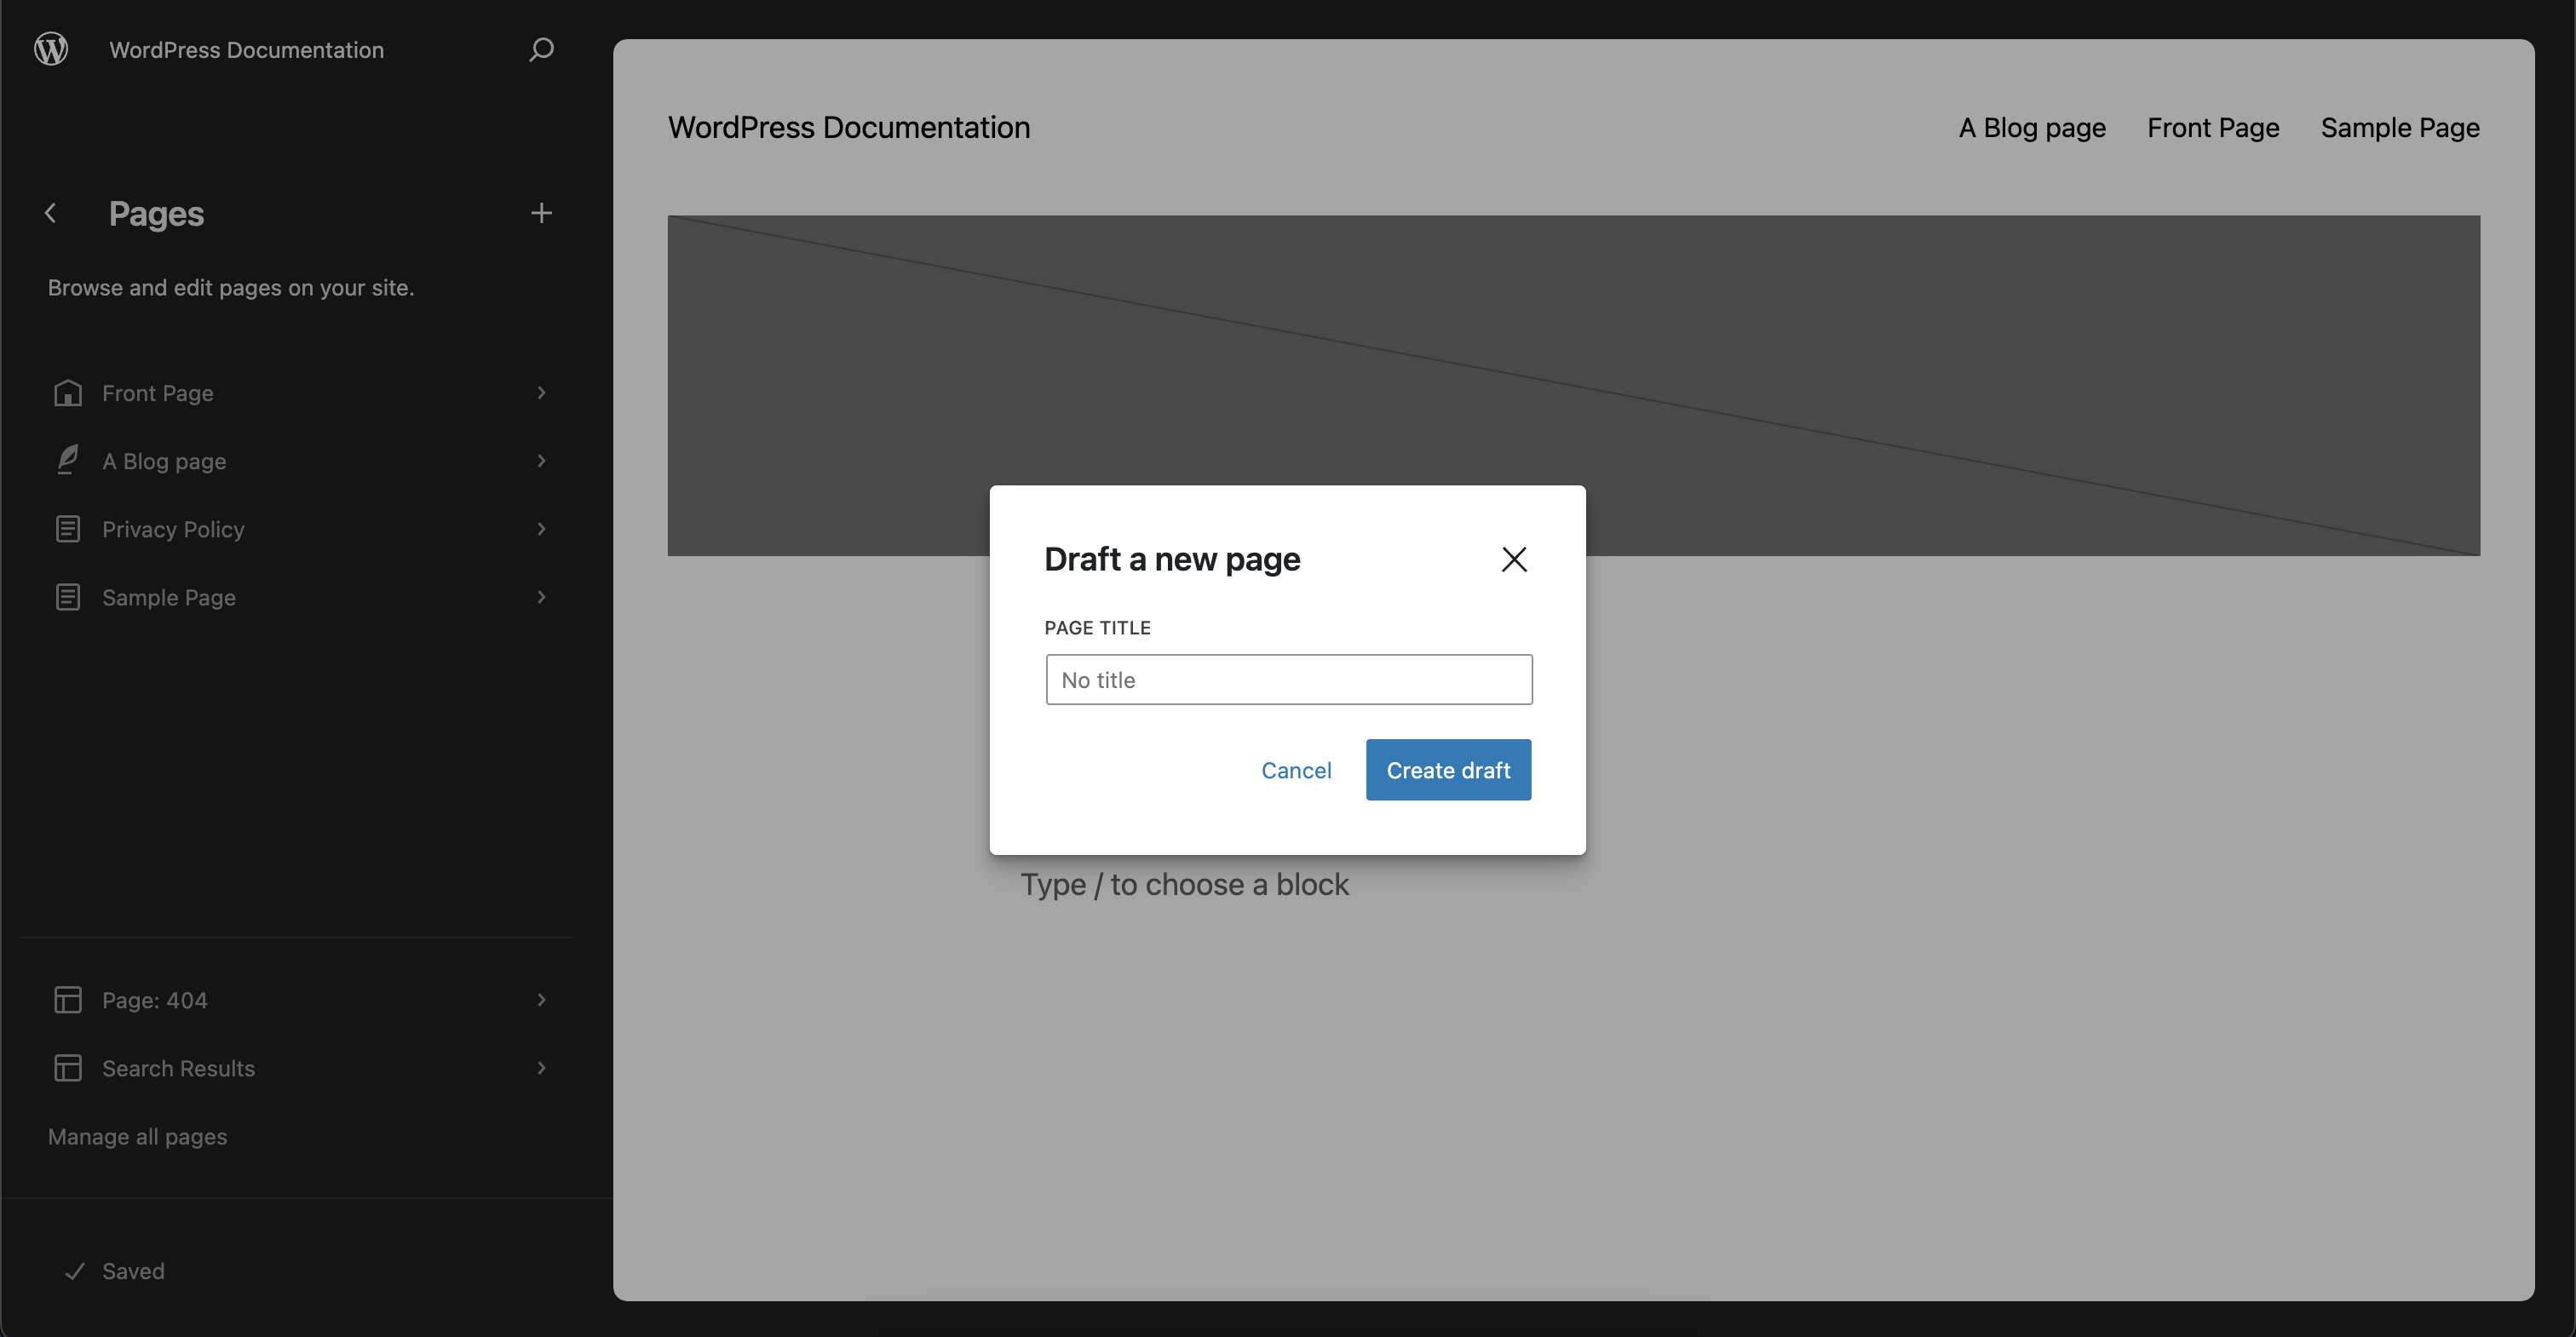Click the Pages heading
The width and height of the screenshot is (2576, 1337).
coord(156,214)
